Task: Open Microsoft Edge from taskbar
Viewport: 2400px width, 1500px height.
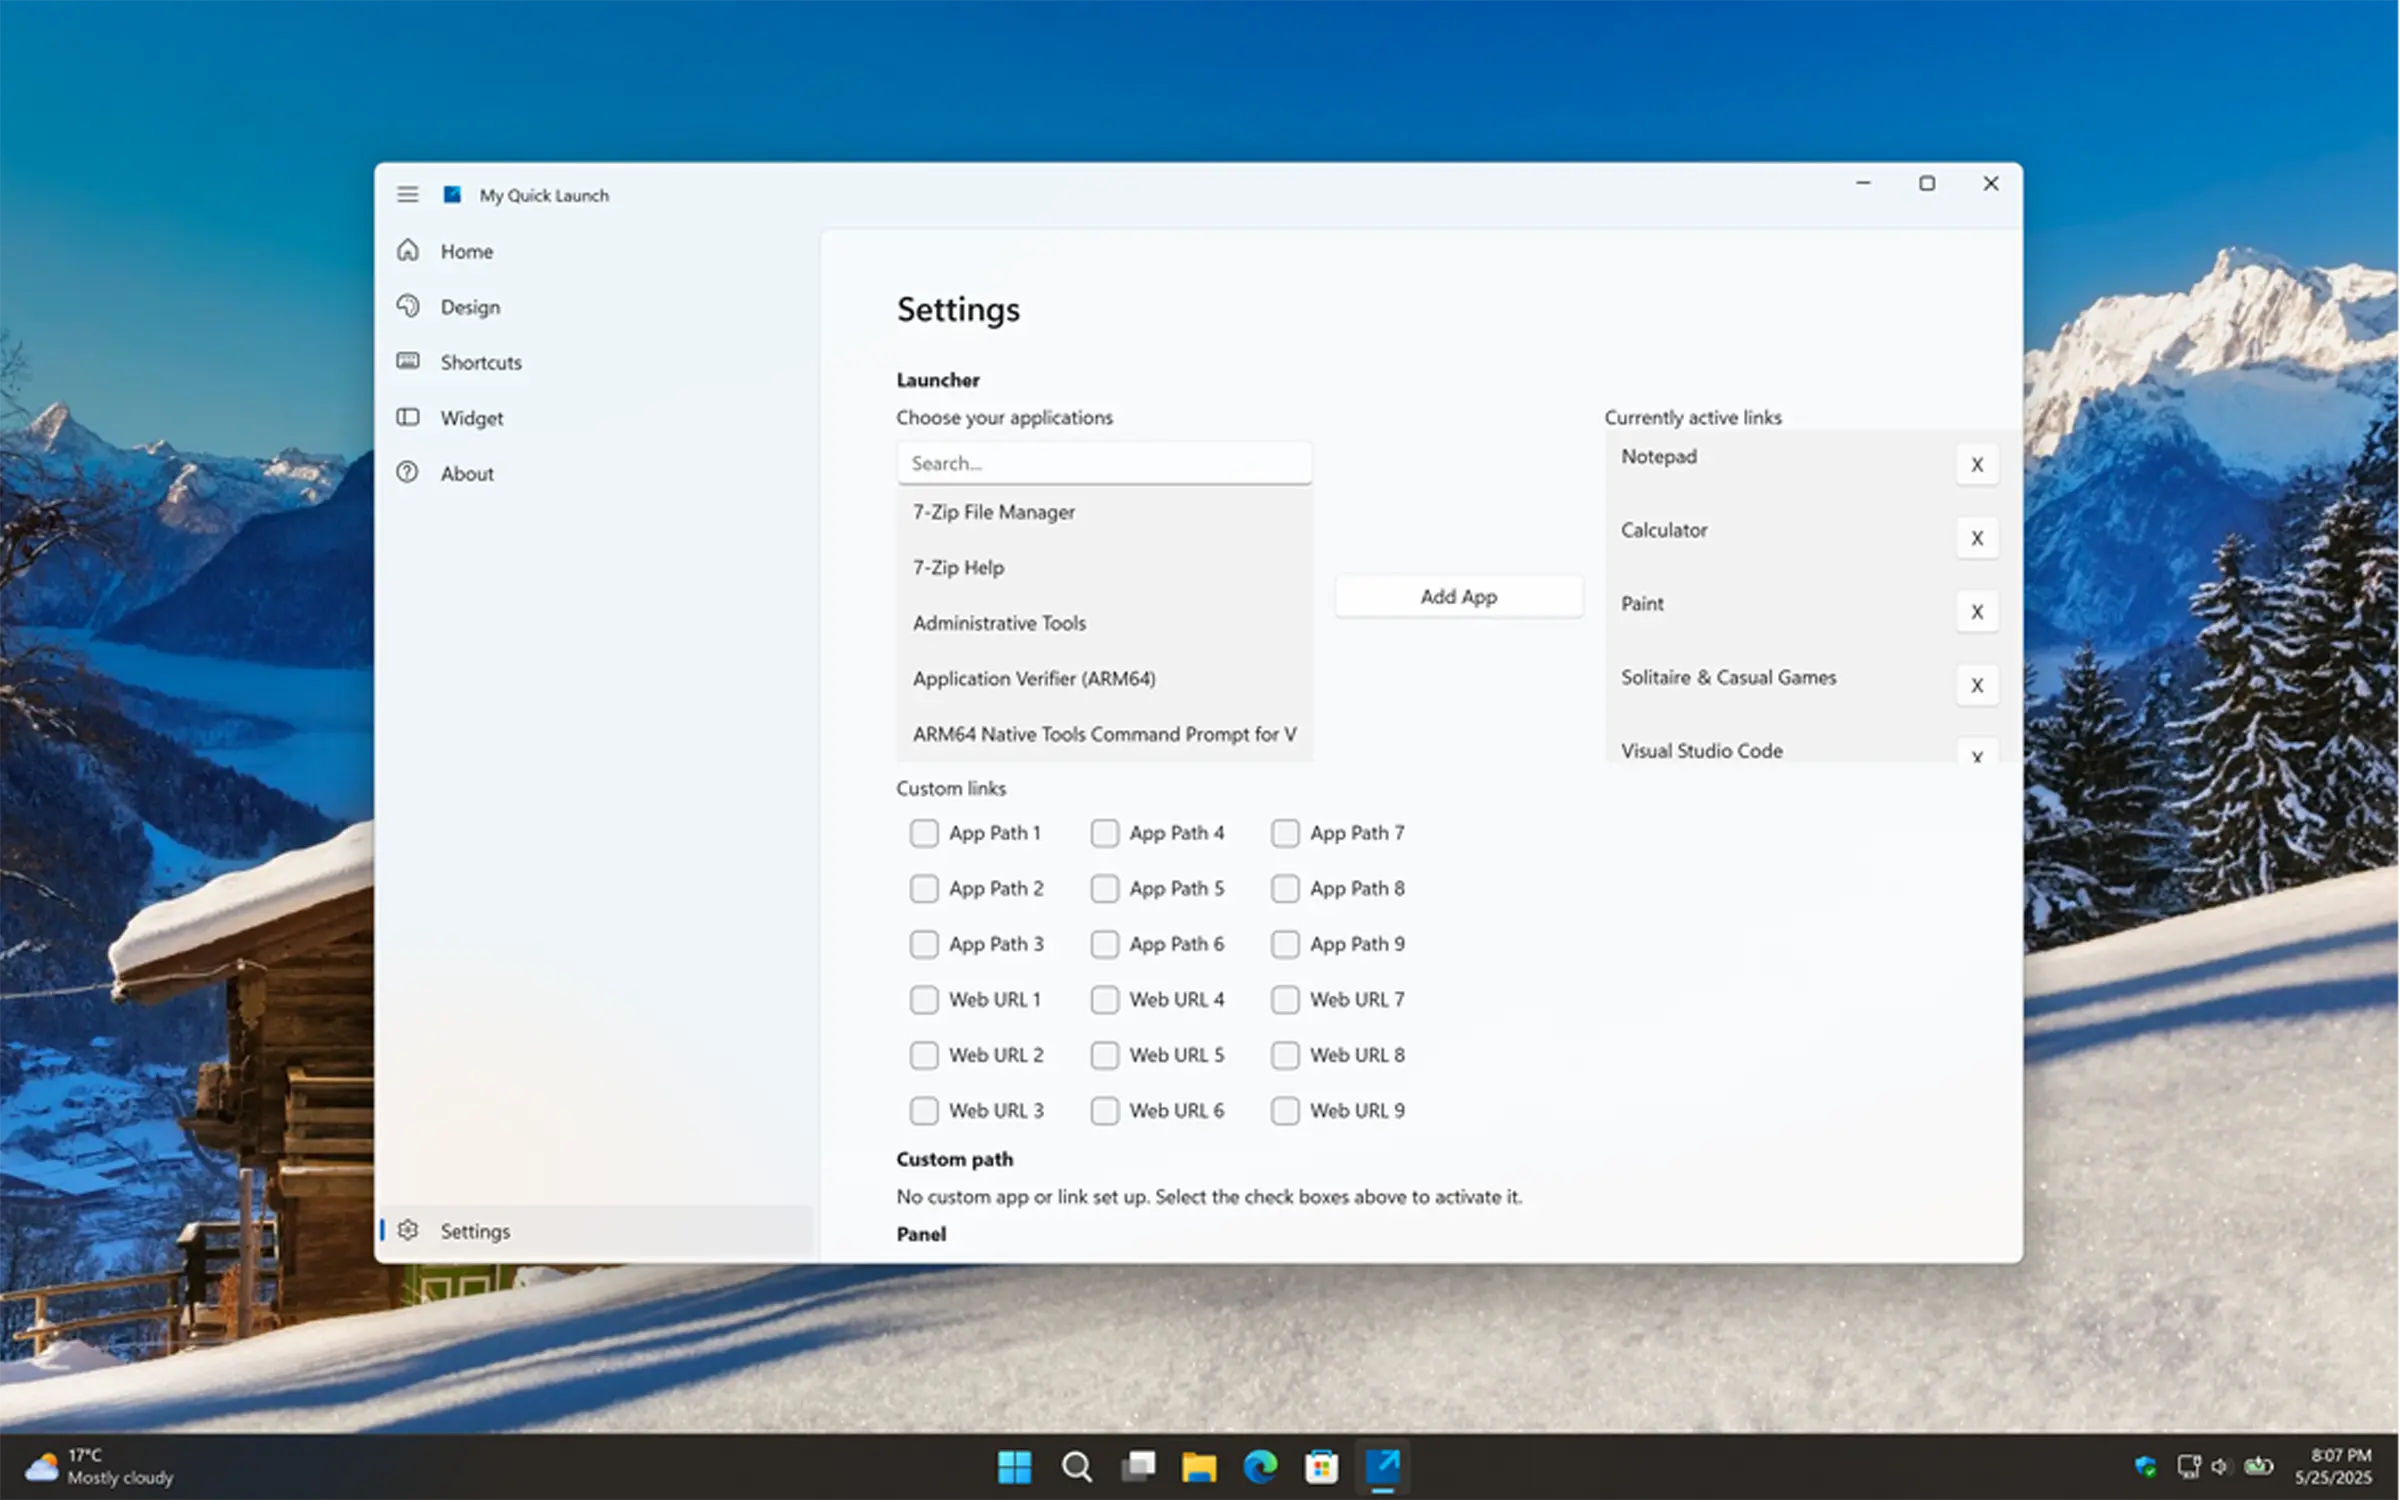Action: coord(1260,1467)
